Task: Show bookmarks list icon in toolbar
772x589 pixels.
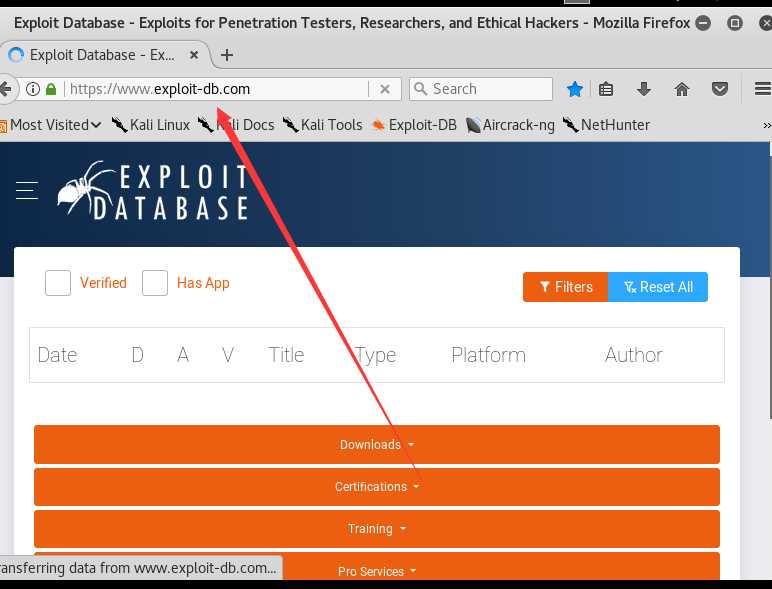Action: pos(606,89)
